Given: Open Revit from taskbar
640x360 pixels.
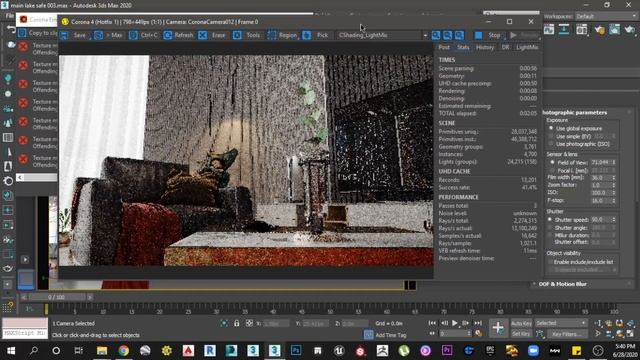Looking at the screenshot, I should 210,351.
